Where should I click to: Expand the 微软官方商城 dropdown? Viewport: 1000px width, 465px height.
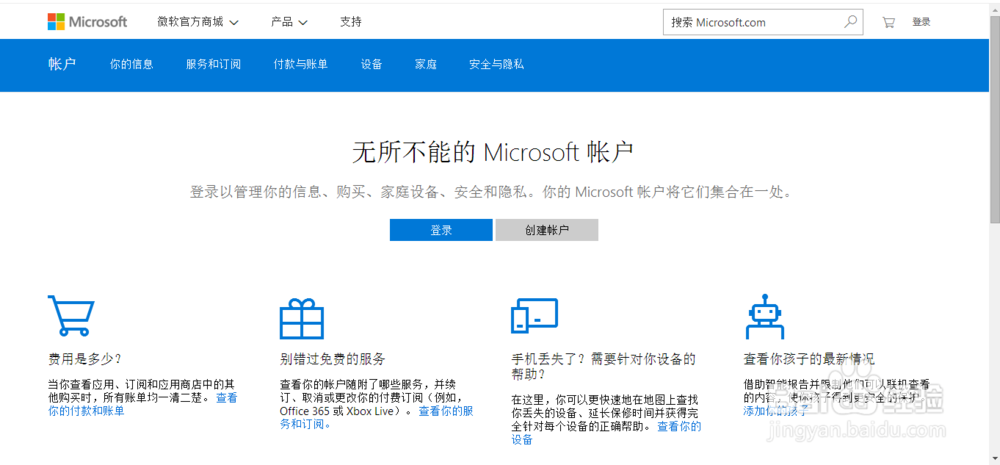(198, 22)
